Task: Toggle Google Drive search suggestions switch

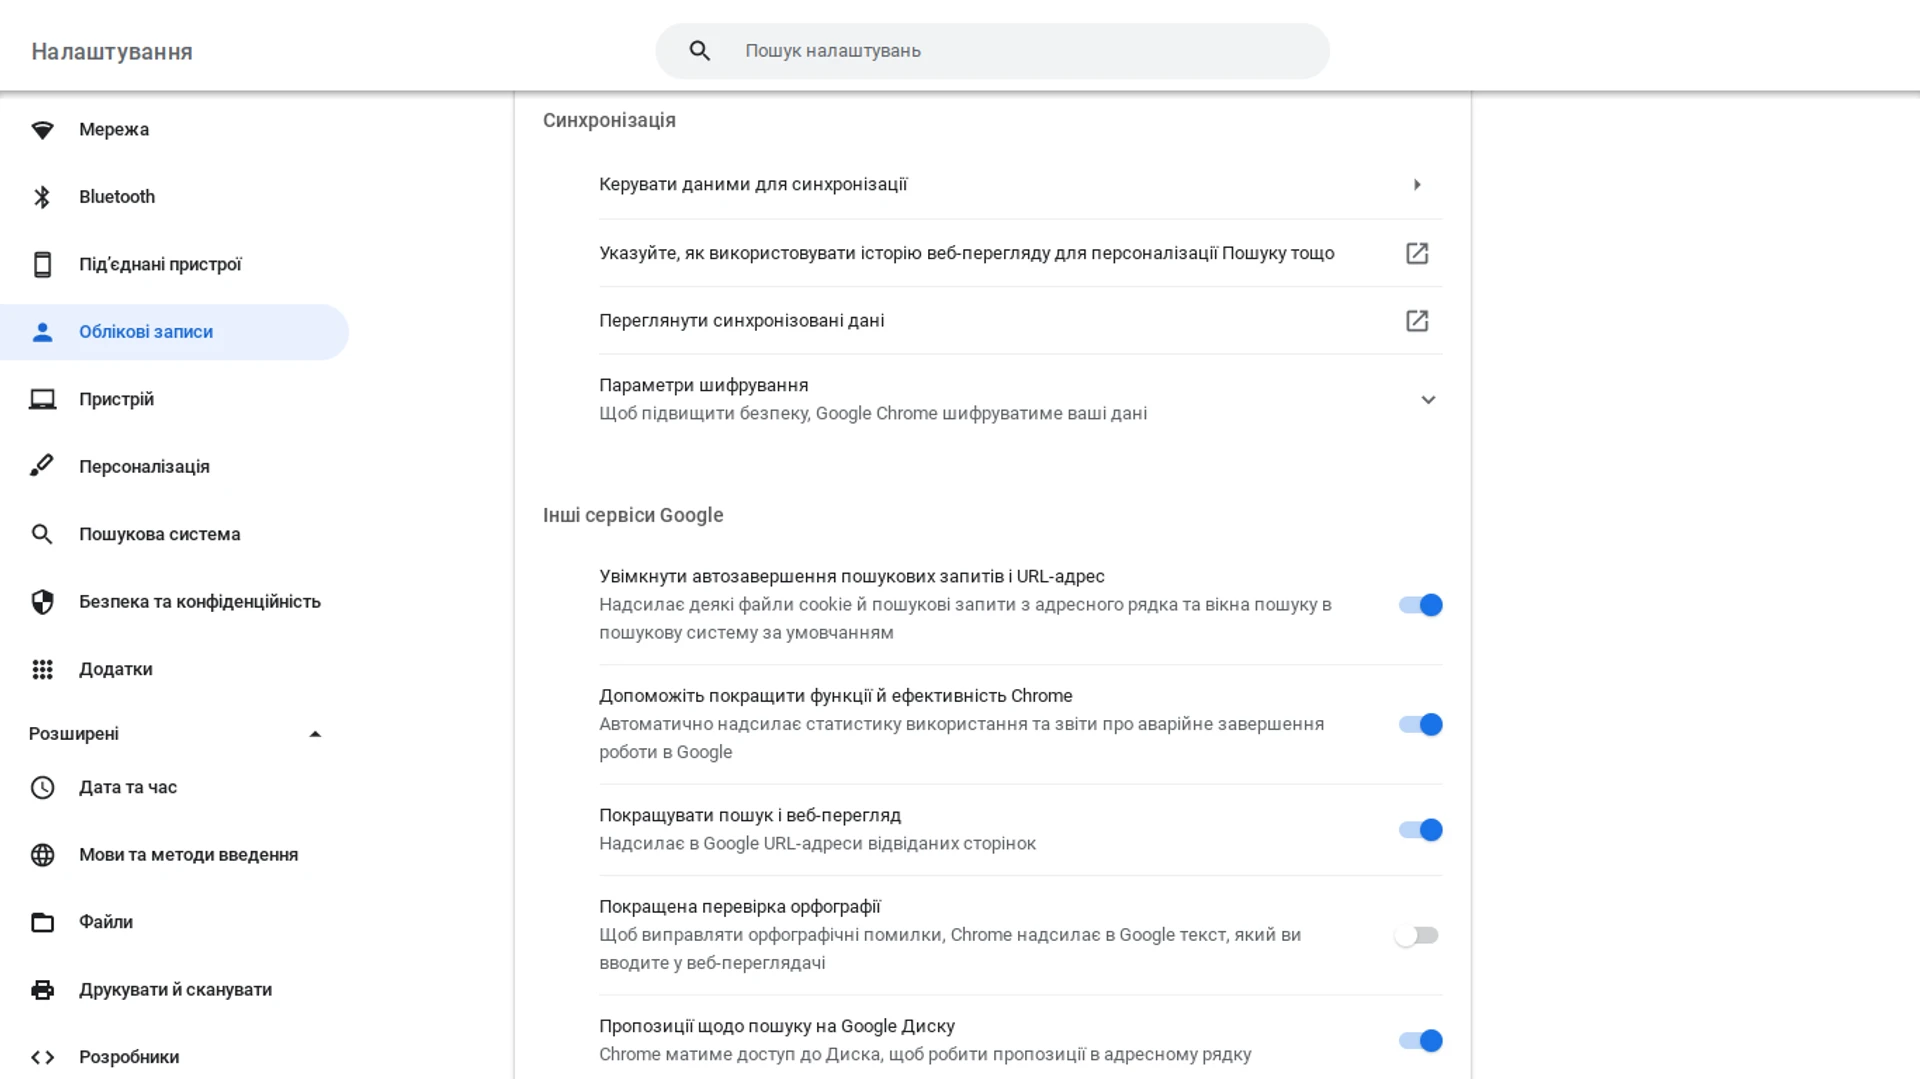Action: point(1420,1041)
